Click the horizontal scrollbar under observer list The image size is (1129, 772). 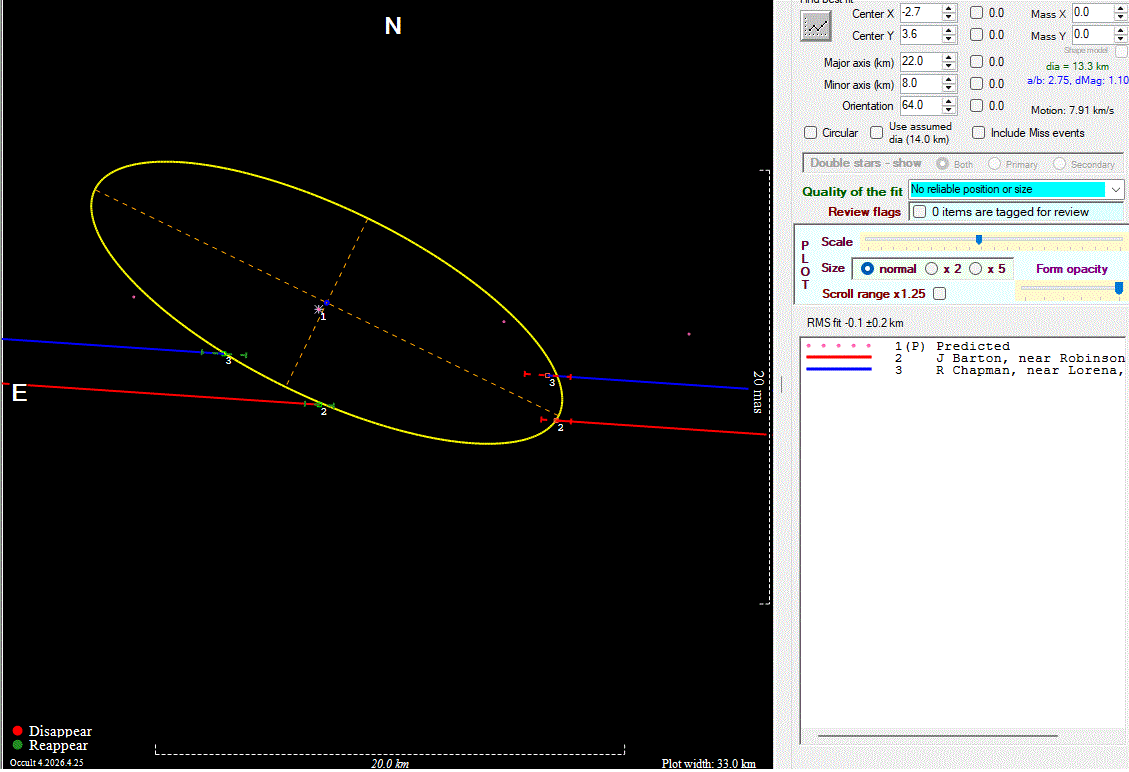(x=937, y=736)
